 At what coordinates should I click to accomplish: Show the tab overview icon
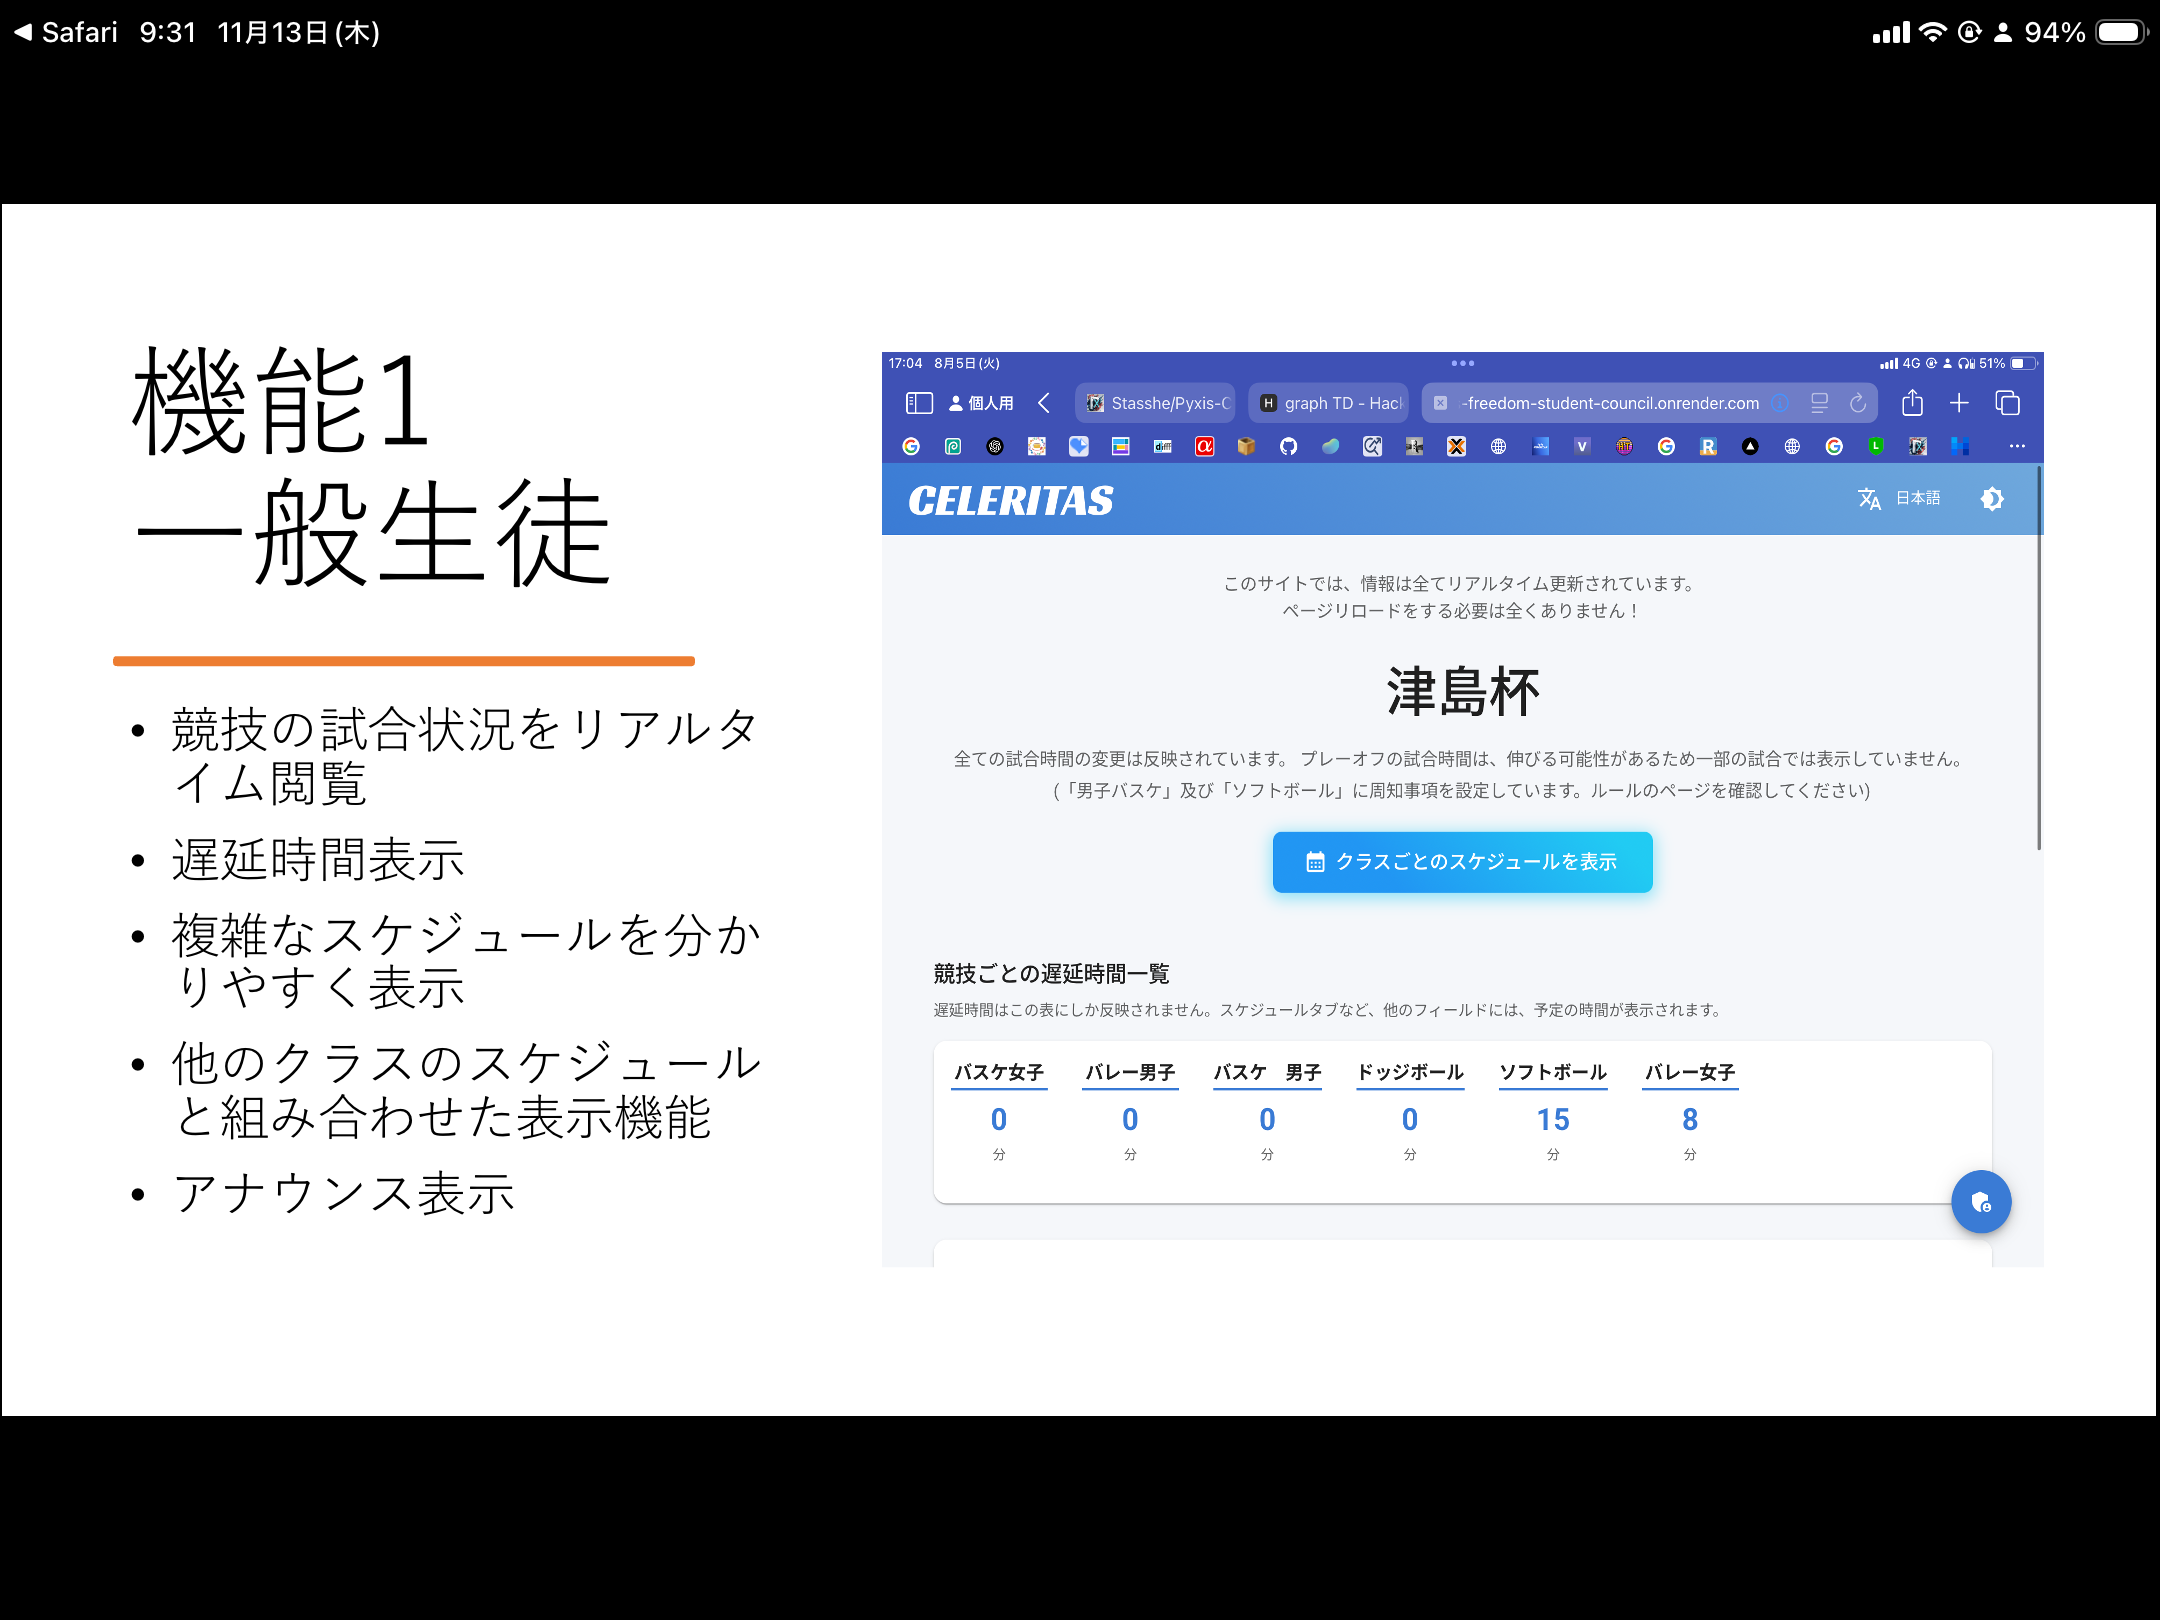(2006, 403)
